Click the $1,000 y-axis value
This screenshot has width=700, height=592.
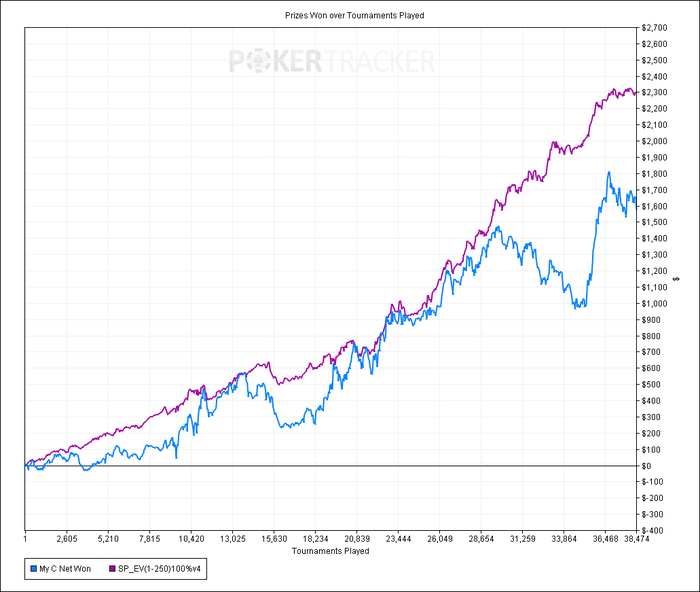click(654, 304)
